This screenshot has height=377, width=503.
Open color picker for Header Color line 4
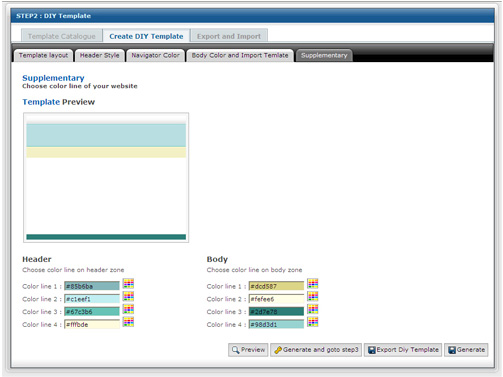[128, 322]
